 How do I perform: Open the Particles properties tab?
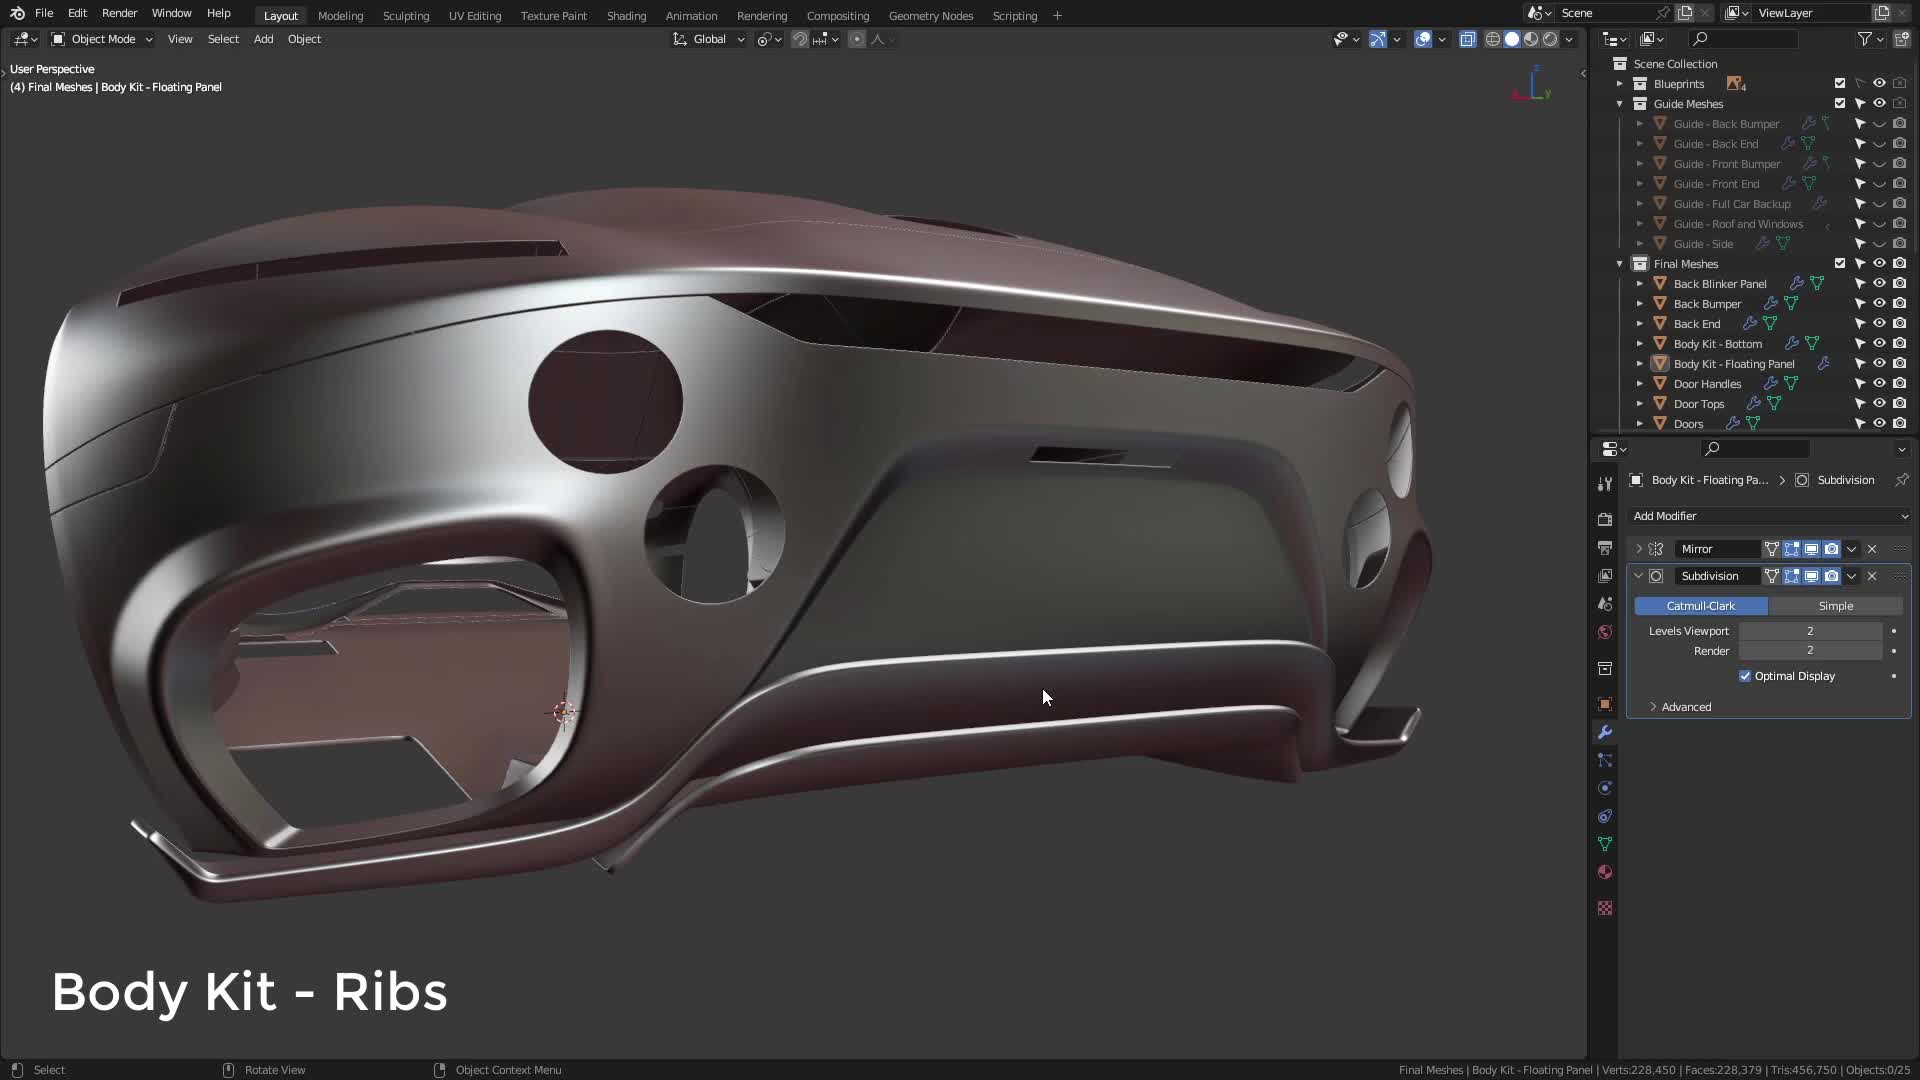(x=1605, y=760)
